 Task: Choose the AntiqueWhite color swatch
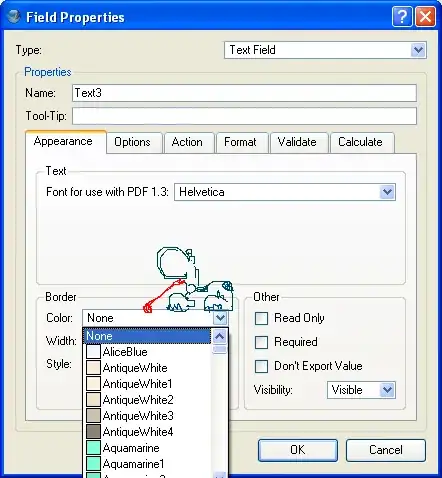coord(93,368)
